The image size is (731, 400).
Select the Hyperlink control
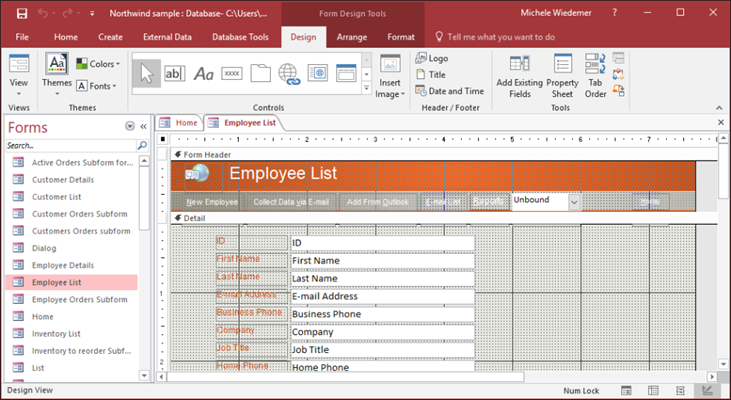[289, 74]
